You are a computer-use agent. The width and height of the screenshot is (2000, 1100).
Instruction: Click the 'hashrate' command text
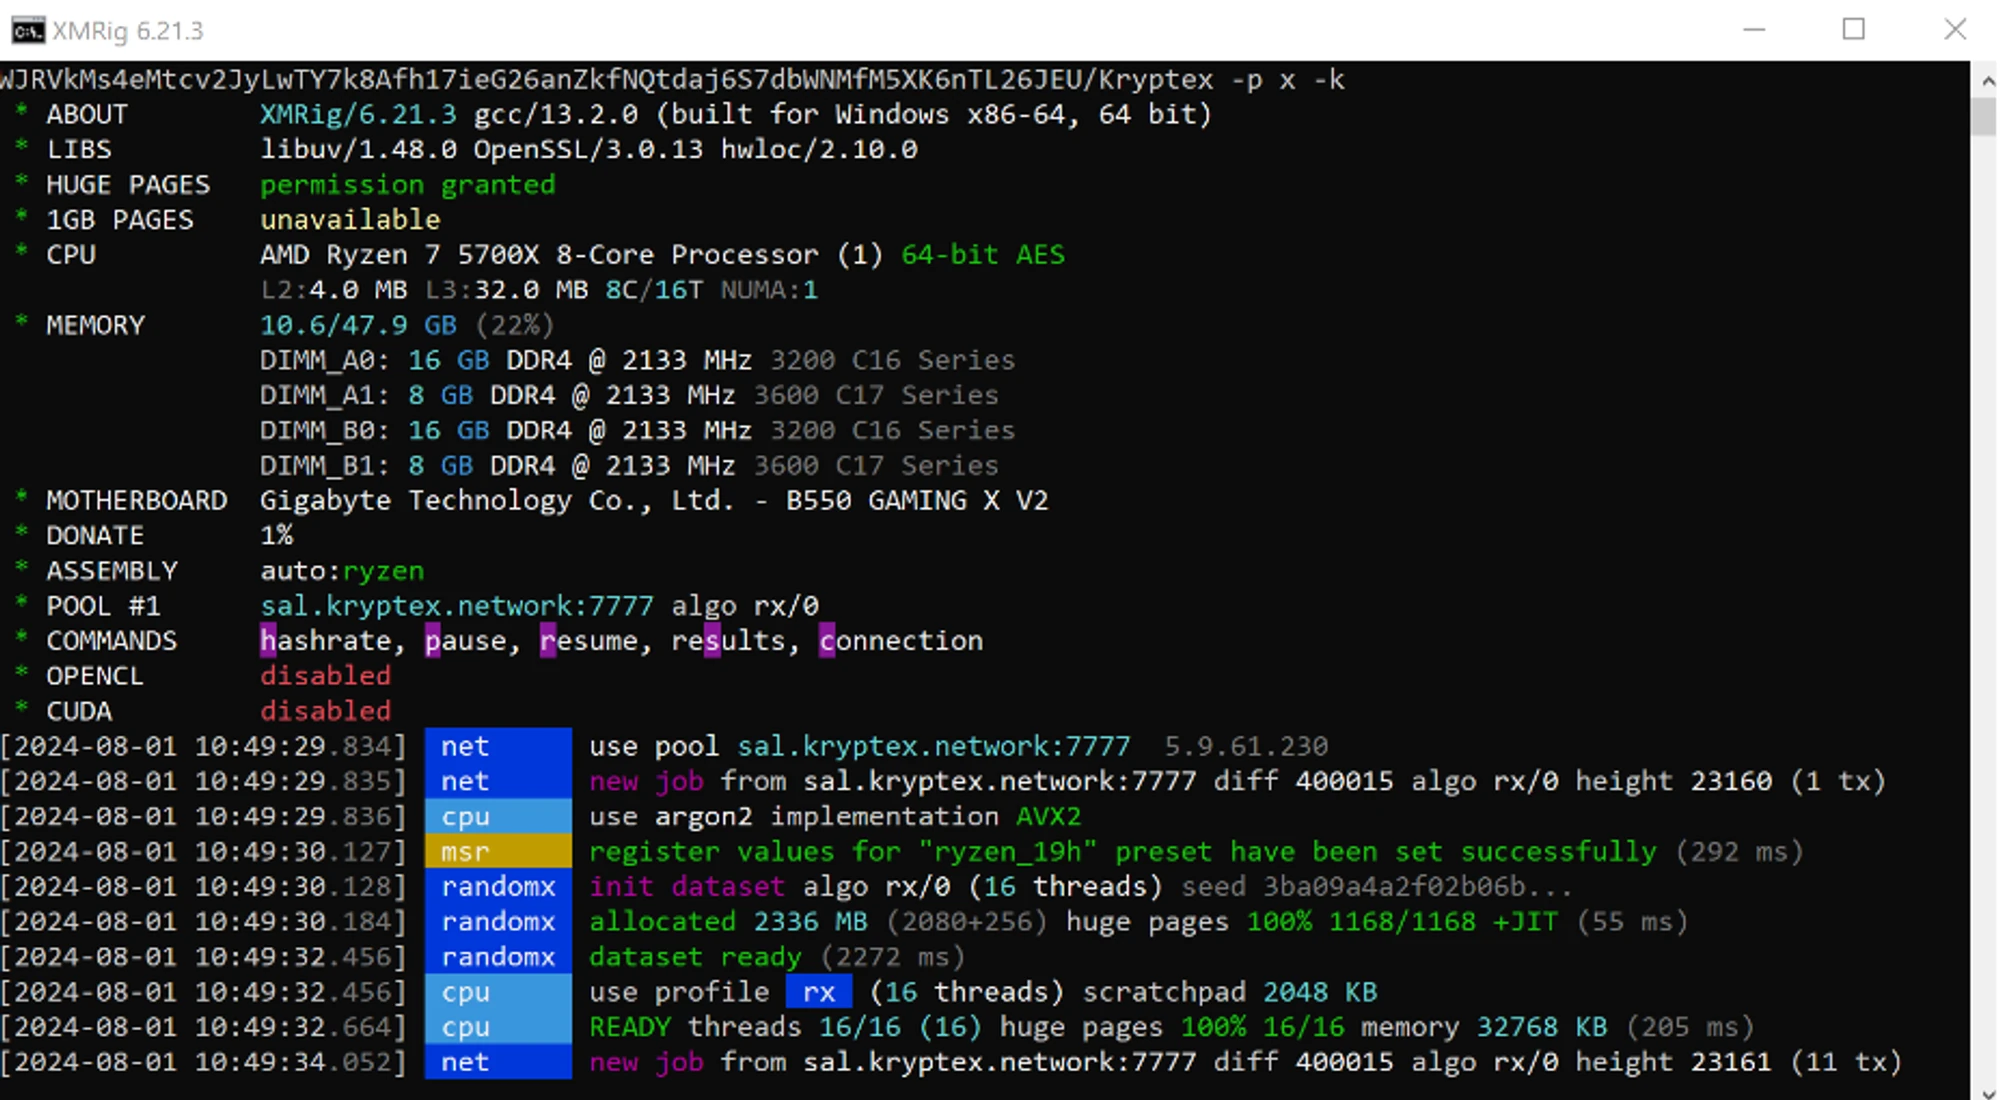(x=326, y=641)
